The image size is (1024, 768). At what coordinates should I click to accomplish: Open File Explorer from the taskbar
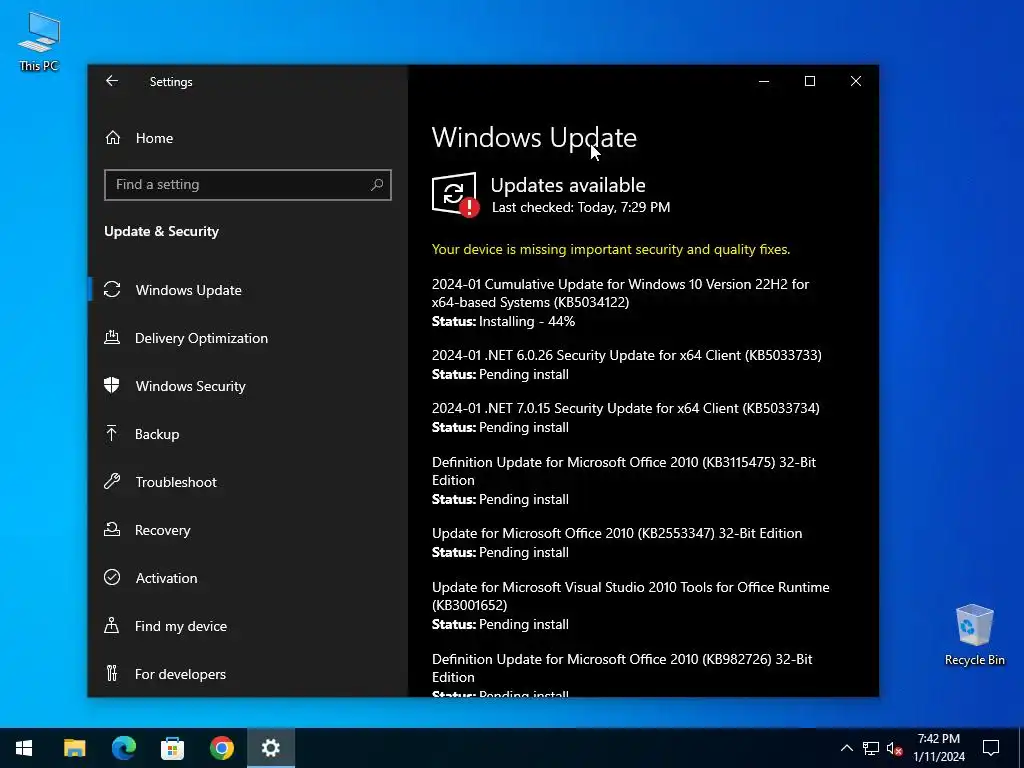click(x=74, y=748)
